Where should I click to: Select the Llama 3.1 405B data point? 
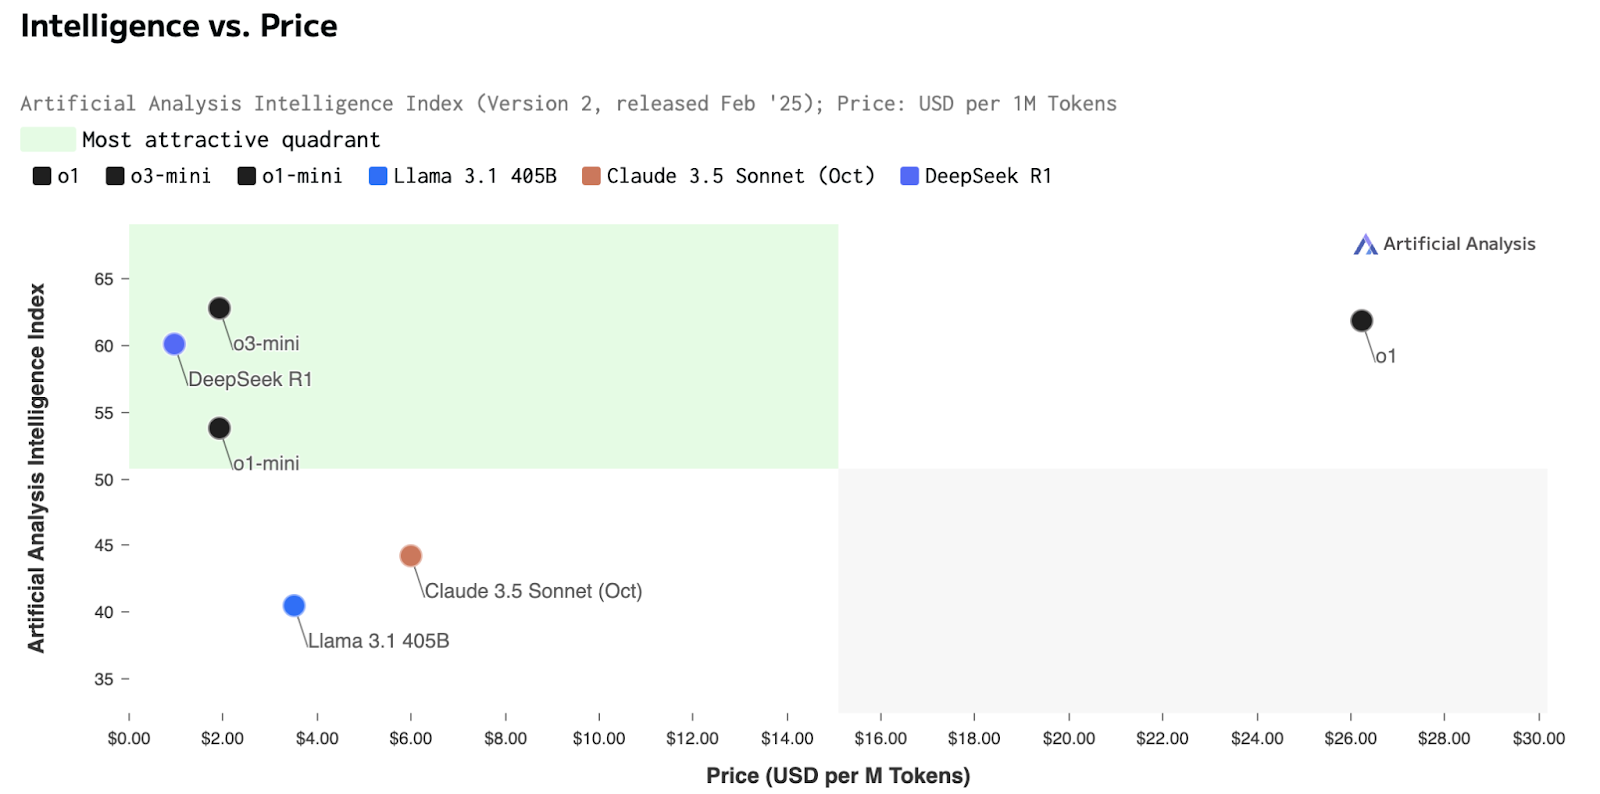(x=294, y=605)
